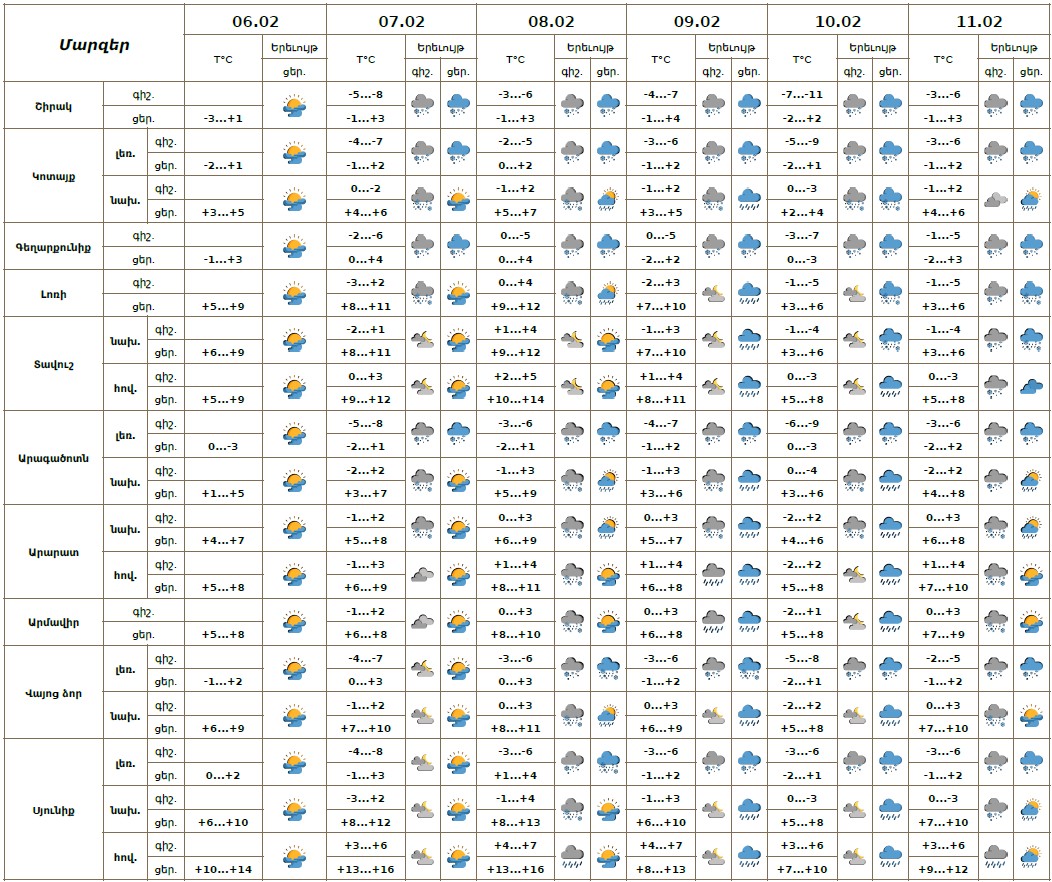
Task: Click the Արմավիր region name
Action: (53, 622)
